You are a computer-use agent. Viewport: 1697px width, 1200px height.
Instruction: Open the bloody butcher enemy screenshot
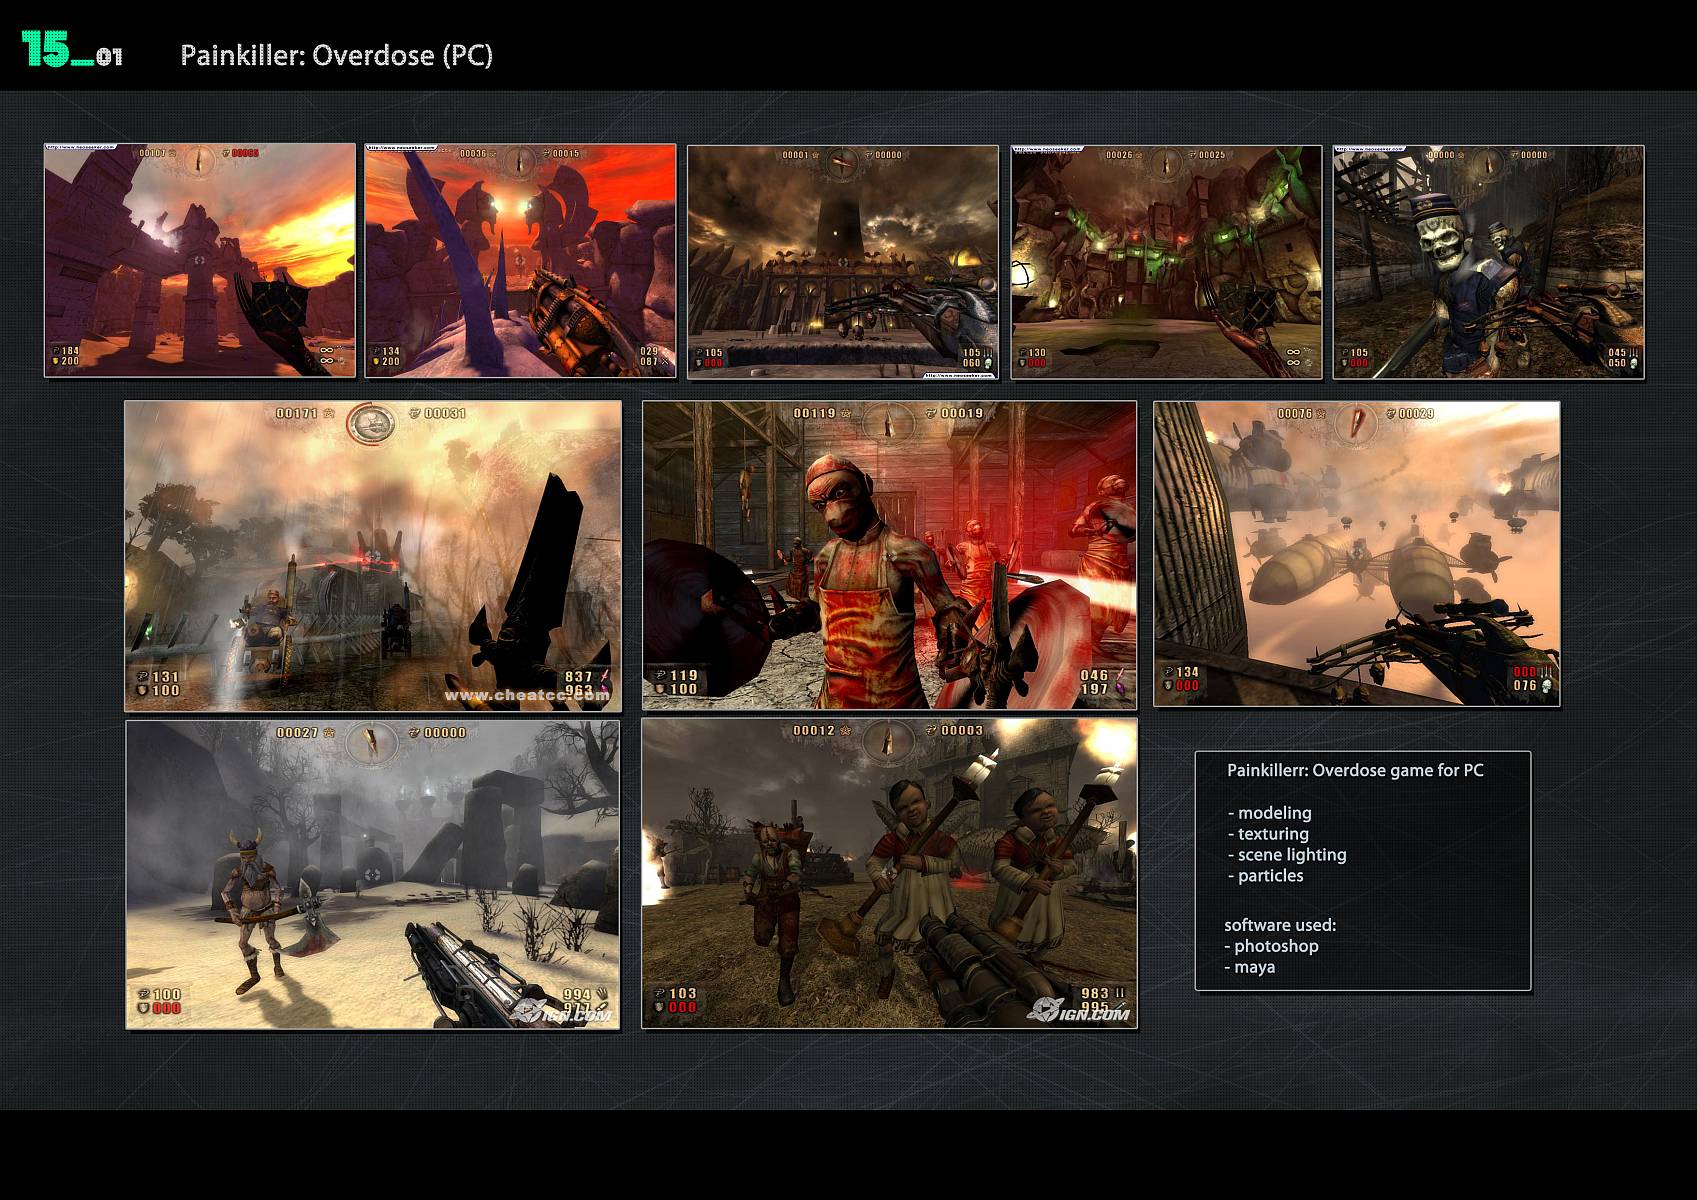pos(889,556)
